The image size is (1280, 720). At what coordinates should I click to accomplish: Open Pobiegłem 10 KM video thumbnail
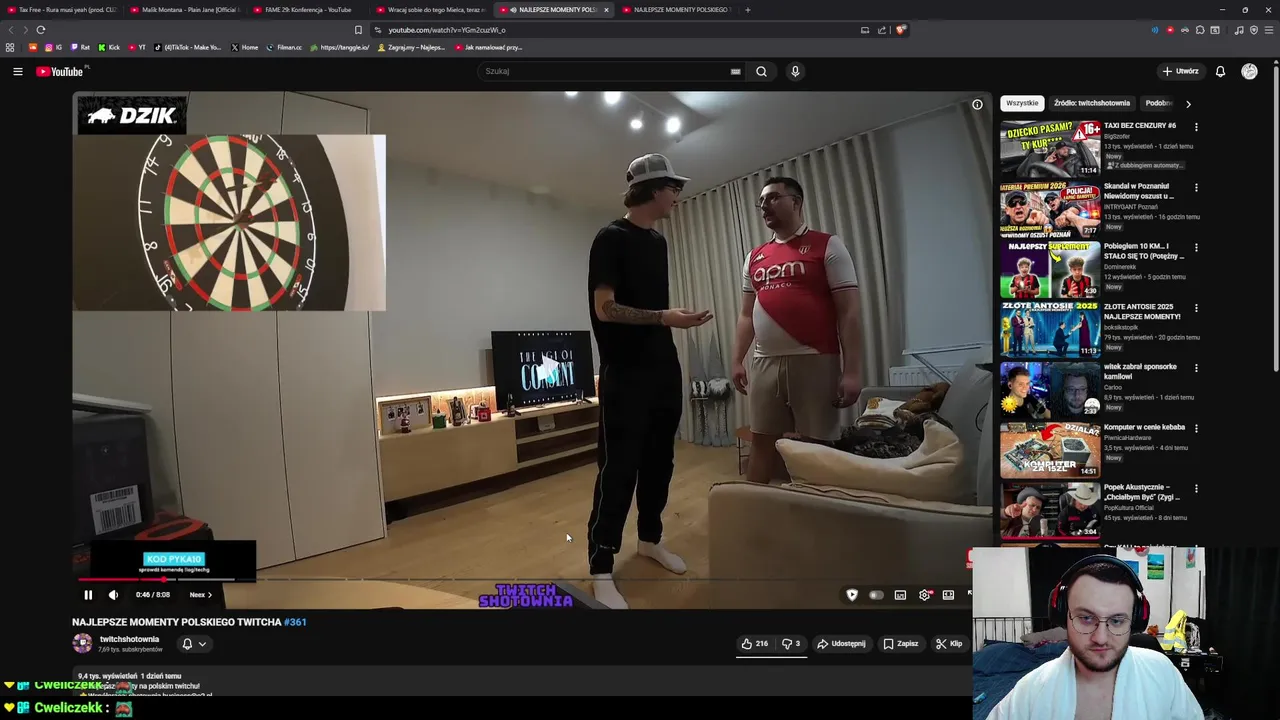click(x=1050, y=269)
